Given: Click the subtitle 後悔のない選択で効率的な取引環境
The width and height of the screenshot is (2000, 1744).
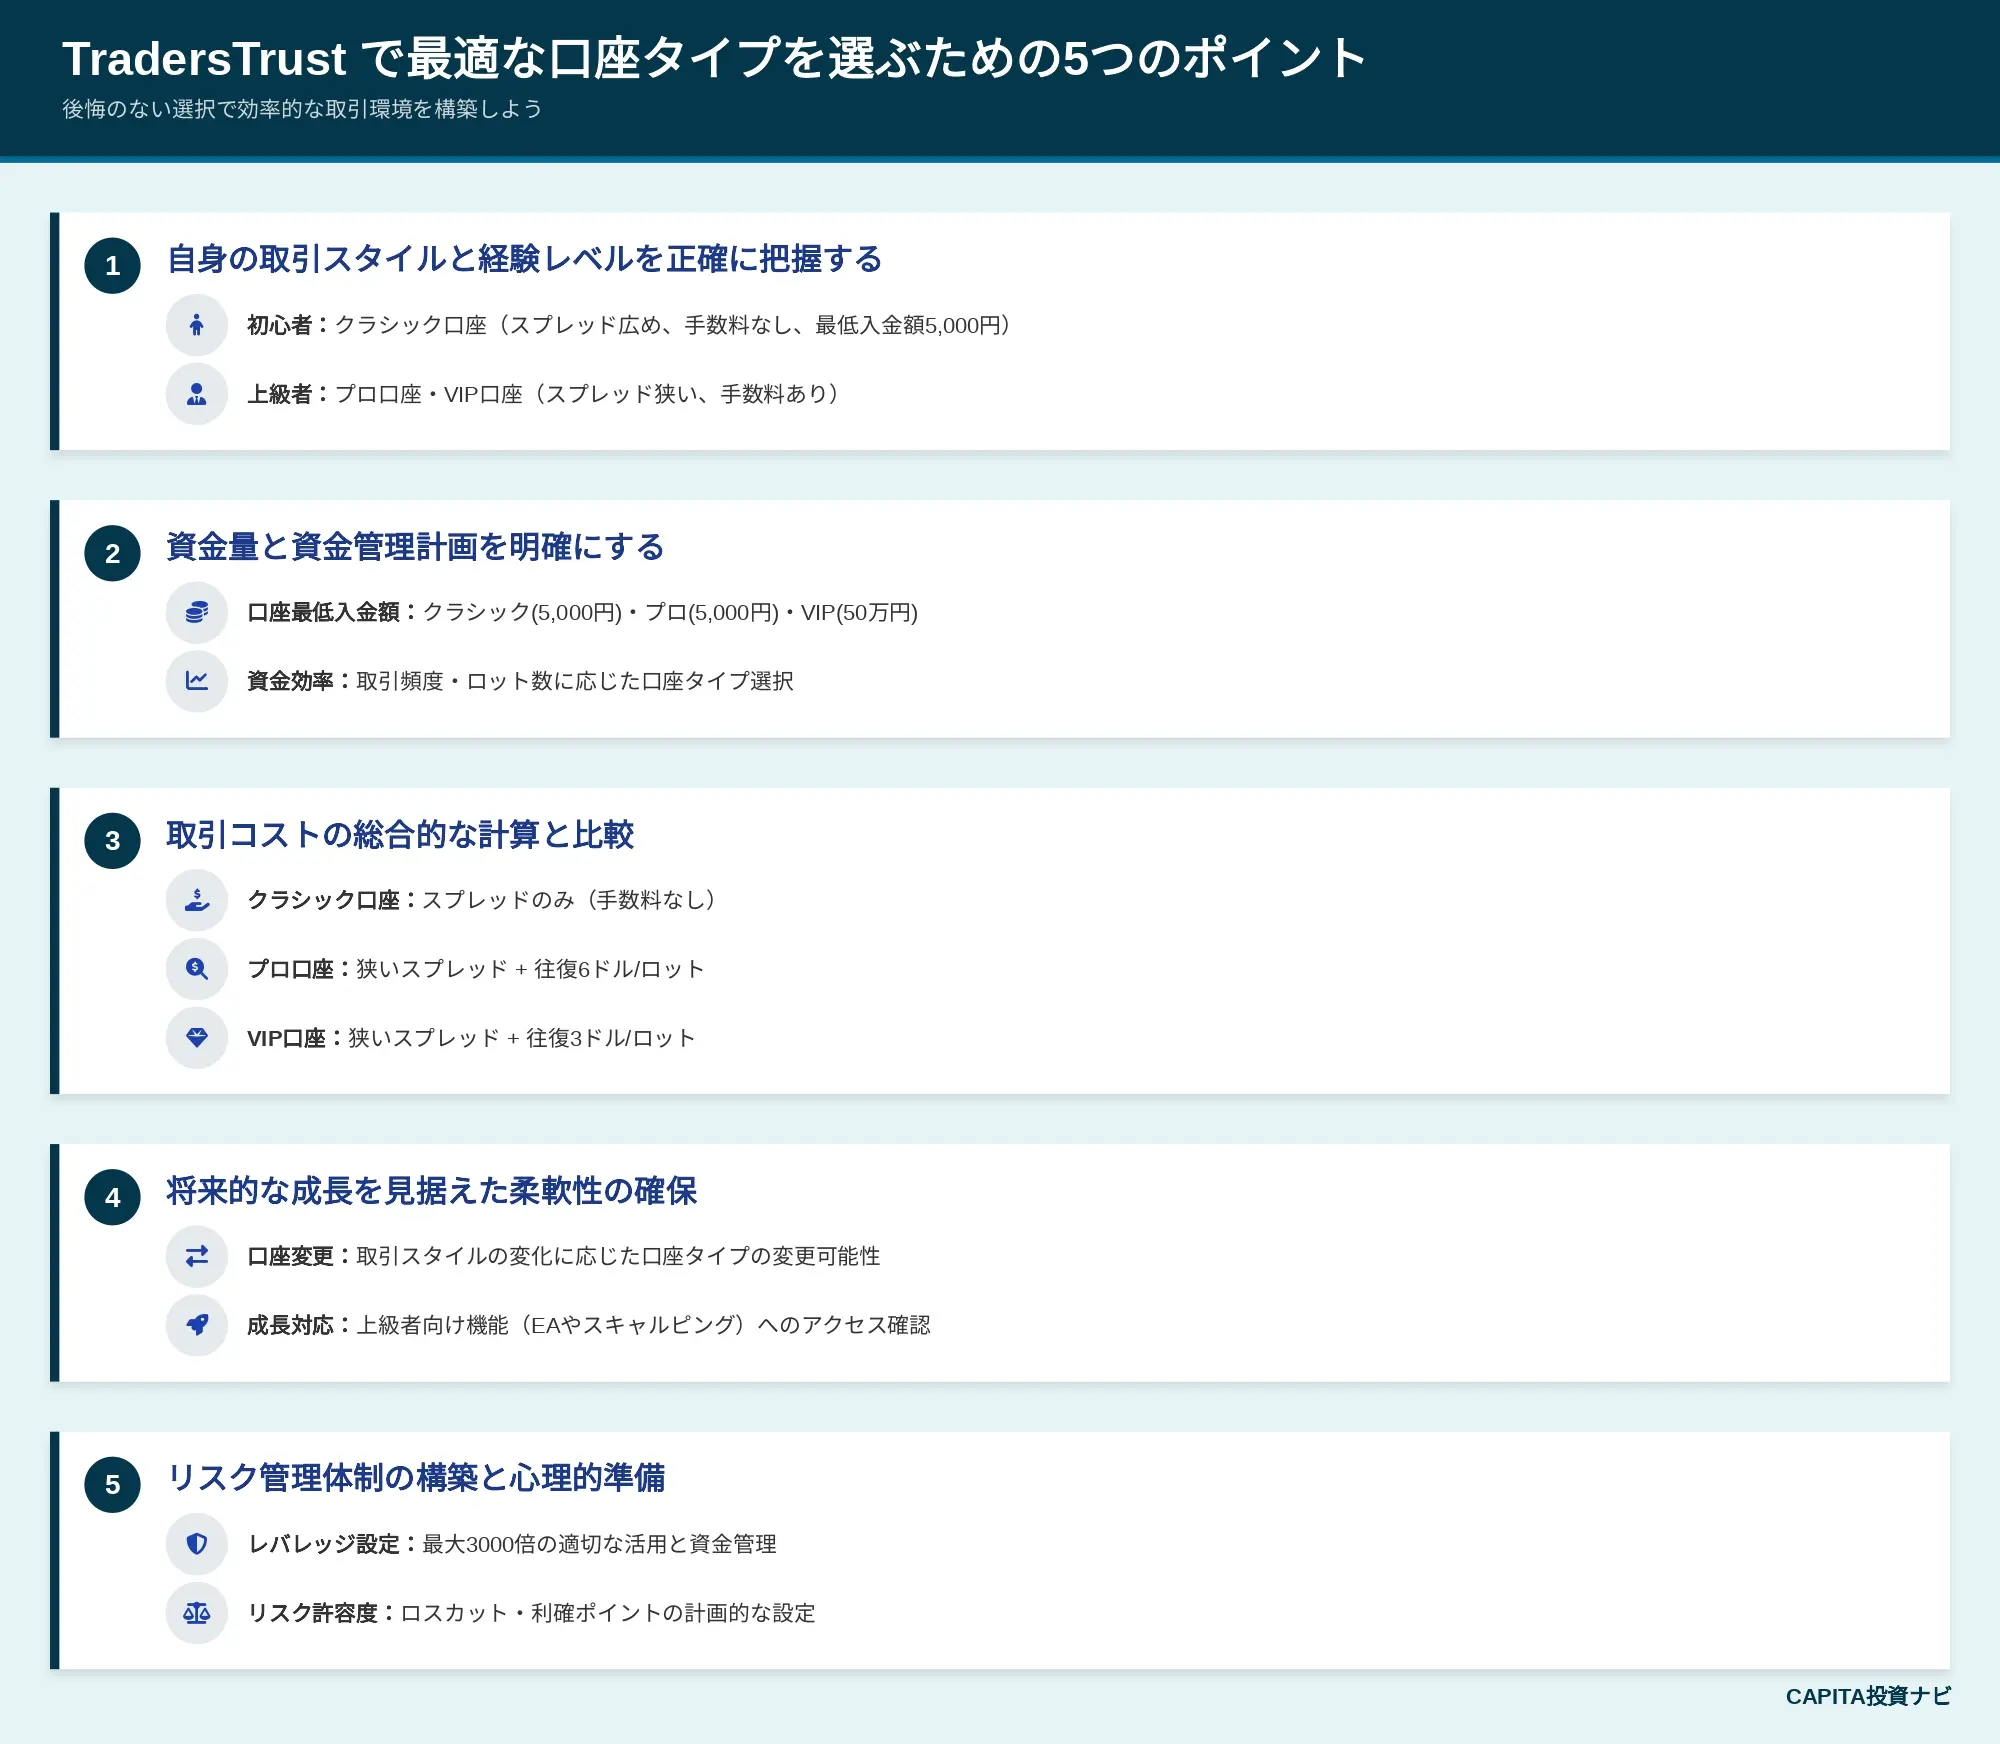Looking at the screenshot, I should (302, 109).
